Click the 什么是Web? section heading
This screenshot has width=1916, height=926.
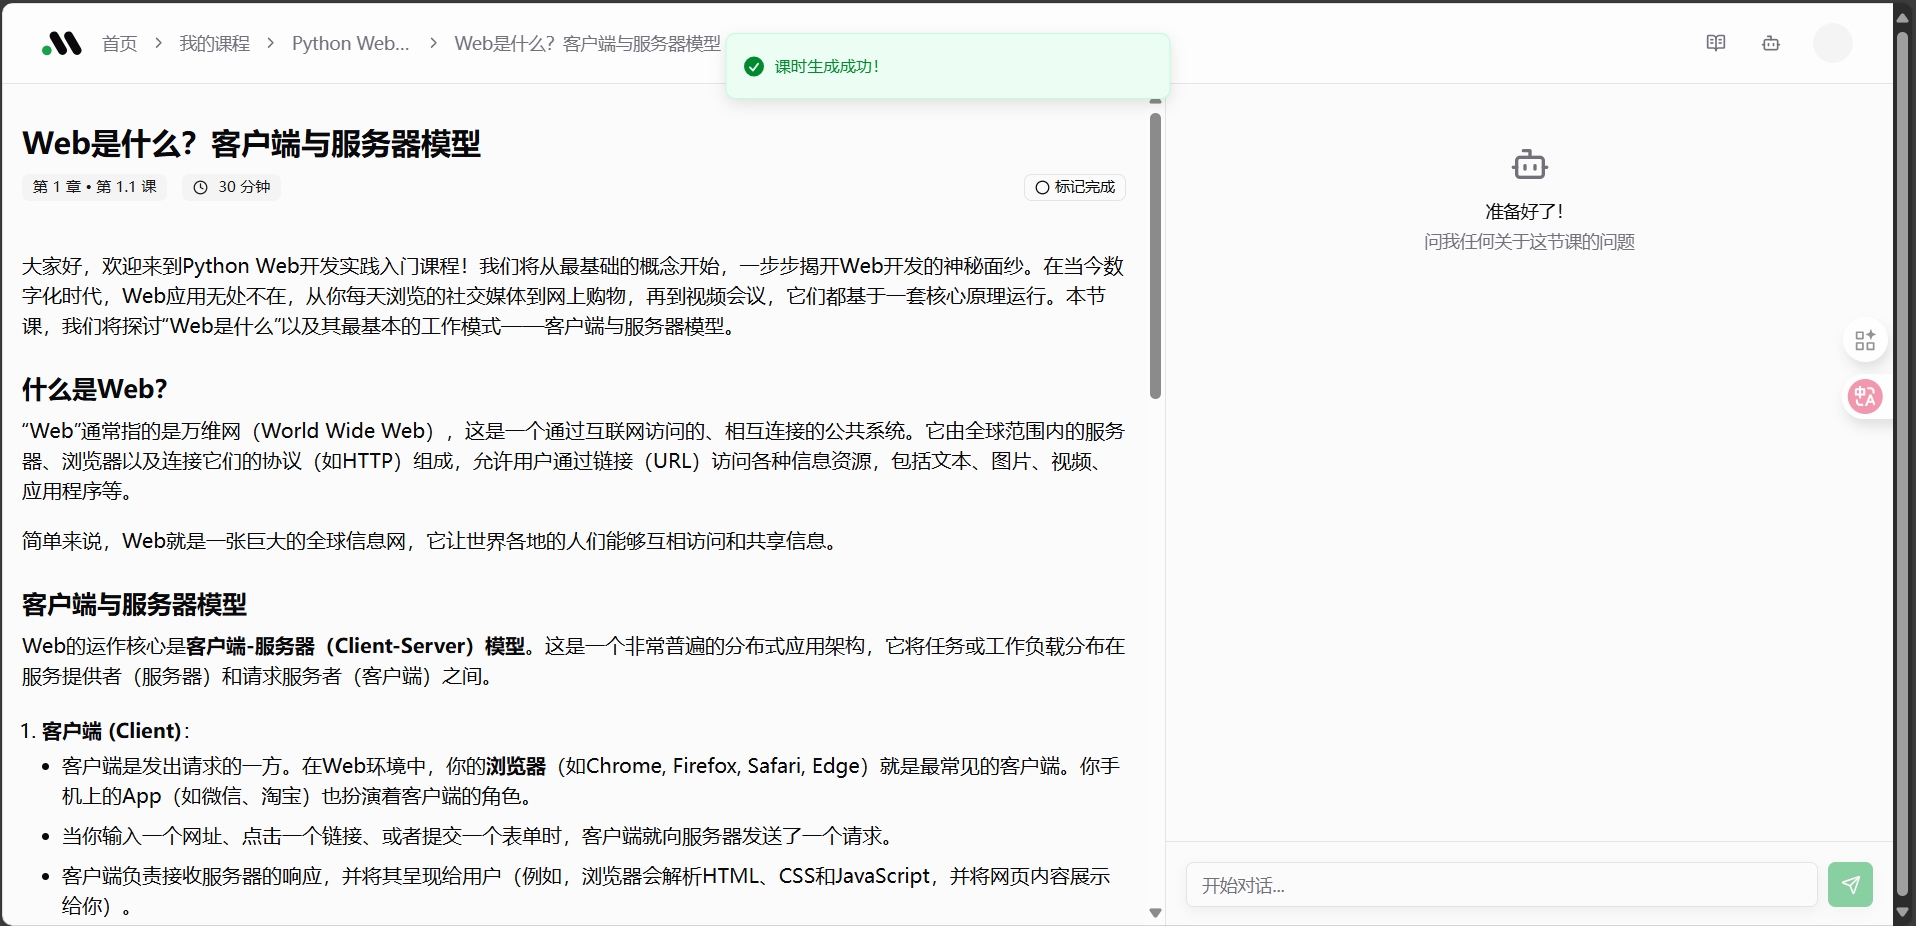95,389
